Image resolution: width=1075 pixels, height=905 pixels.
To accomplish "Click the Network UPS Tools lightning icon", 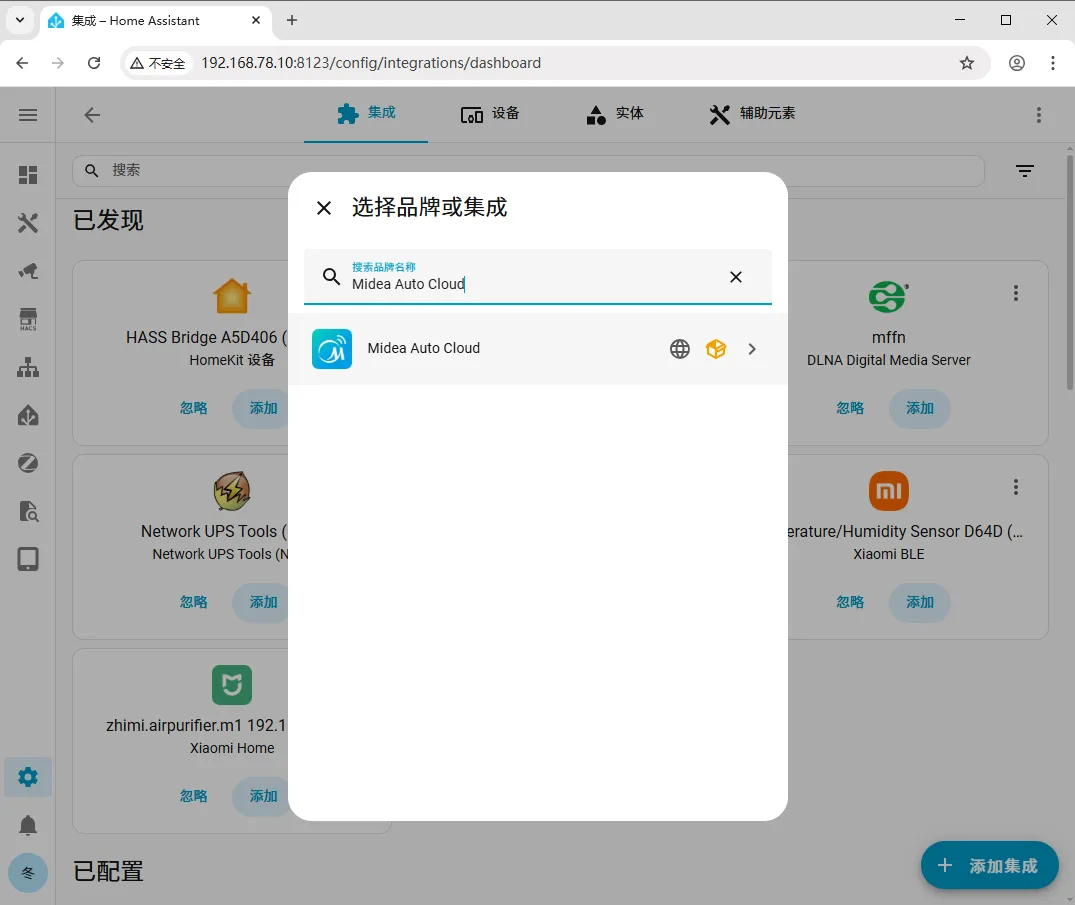I will pyautogui.click(x=232, y=491).
